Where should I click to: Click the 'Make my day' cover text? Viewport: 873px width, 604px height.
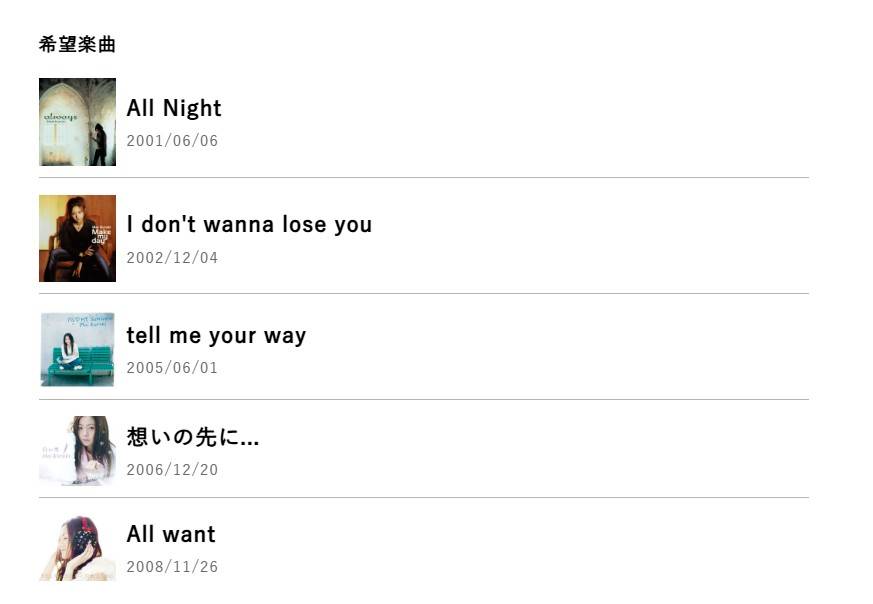pos(101,235)
